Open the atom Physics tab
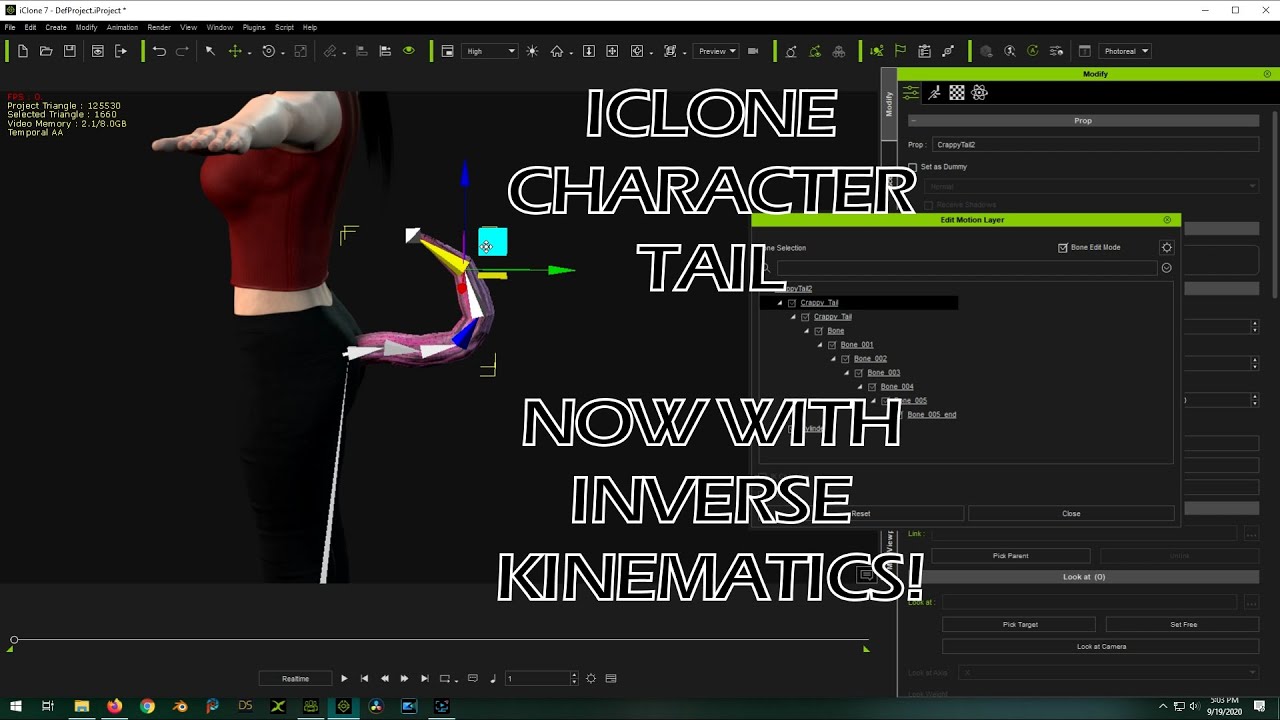 pos(980,92)
